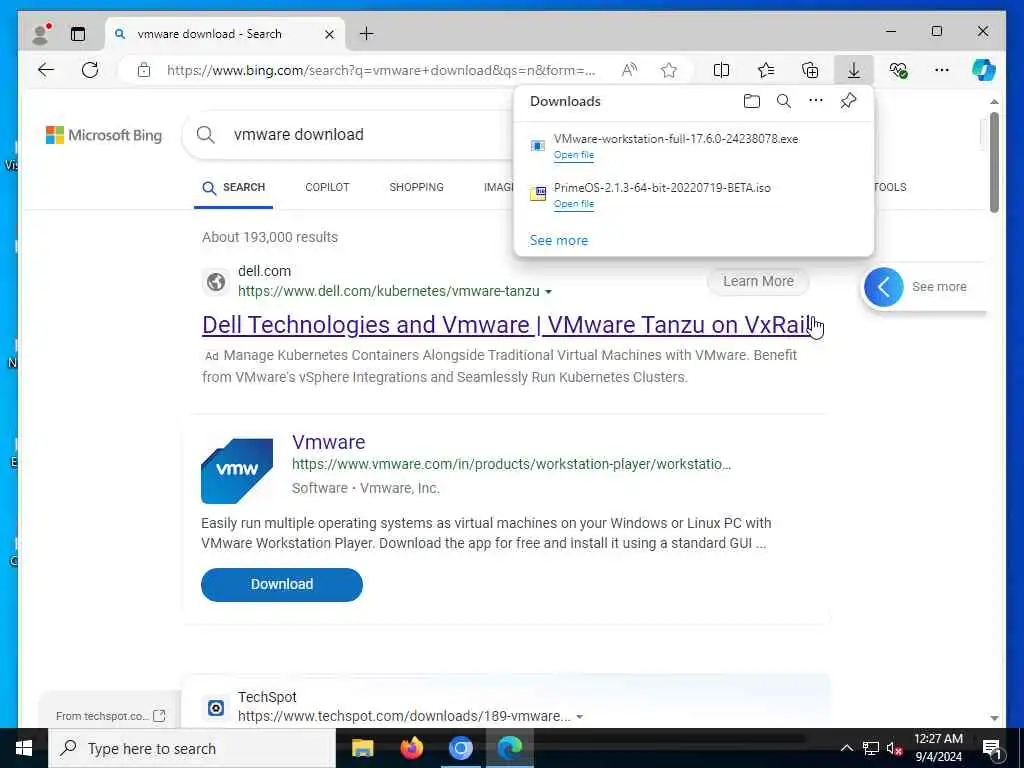Image resolution: width=1024 pixels, height=768 pixels.
Task: Close the vmware download search tab
Action: point(330,34)
